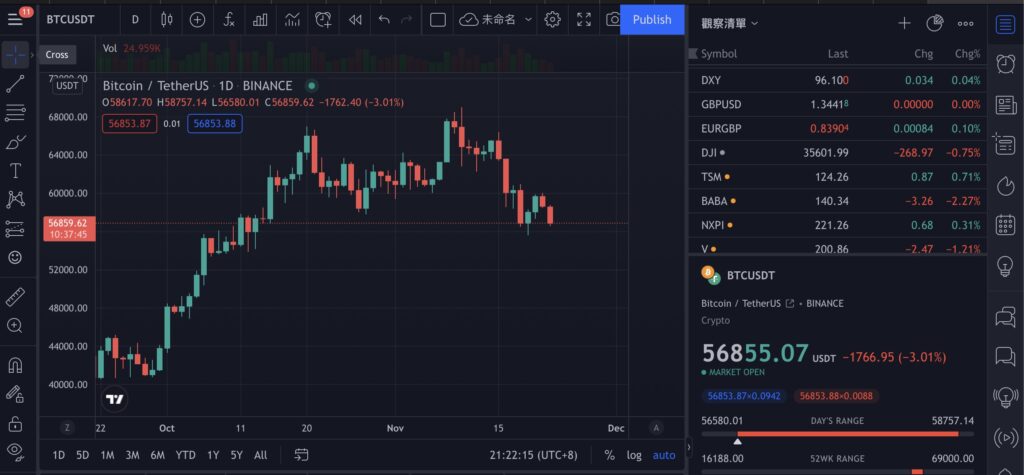This screenshot has height=475, width=1024.
Task: Open the go-to-date calendar icon
Action: click(301, 455)
